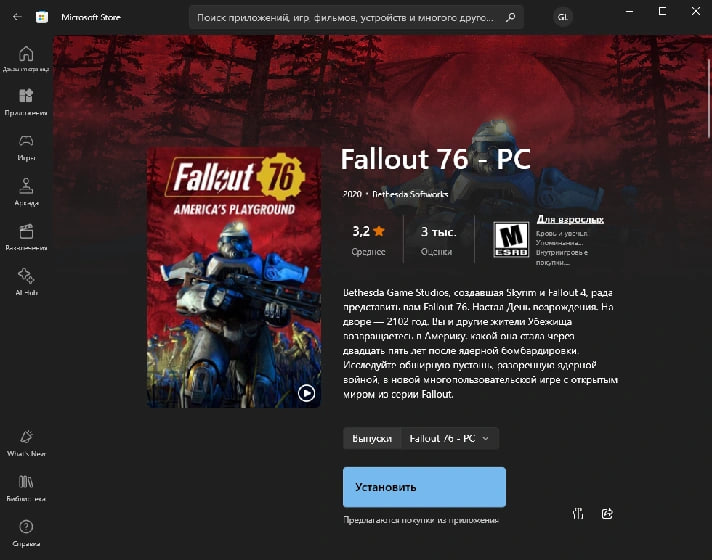The image size is (712, 560).
Task: Open the Entertainment clapperboard section
Action: pos(26,236)
